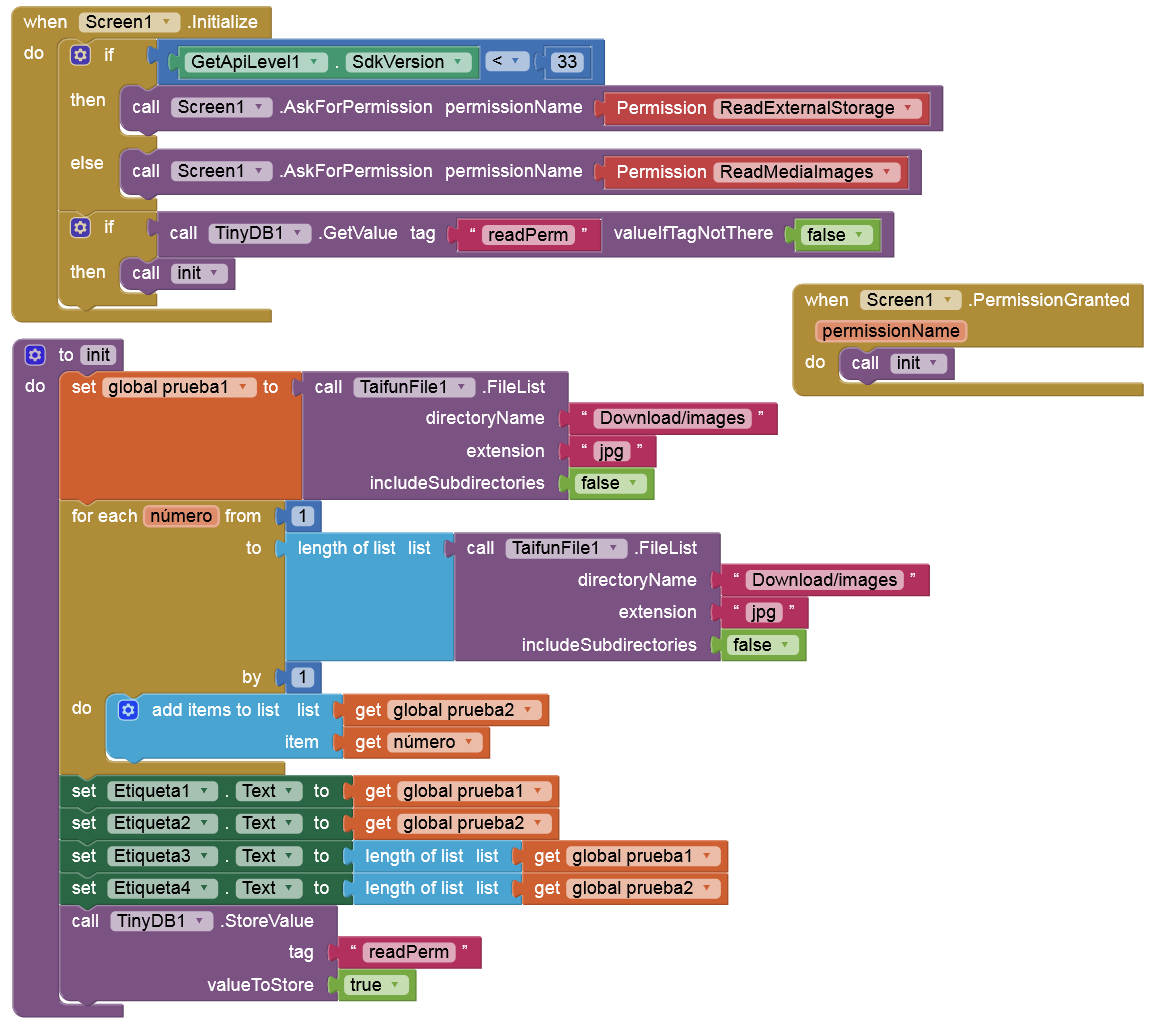This screenshot has width=1154, height=1031.
Task: Open the less-than comparison operator dropdown
Action: [516, 62]
